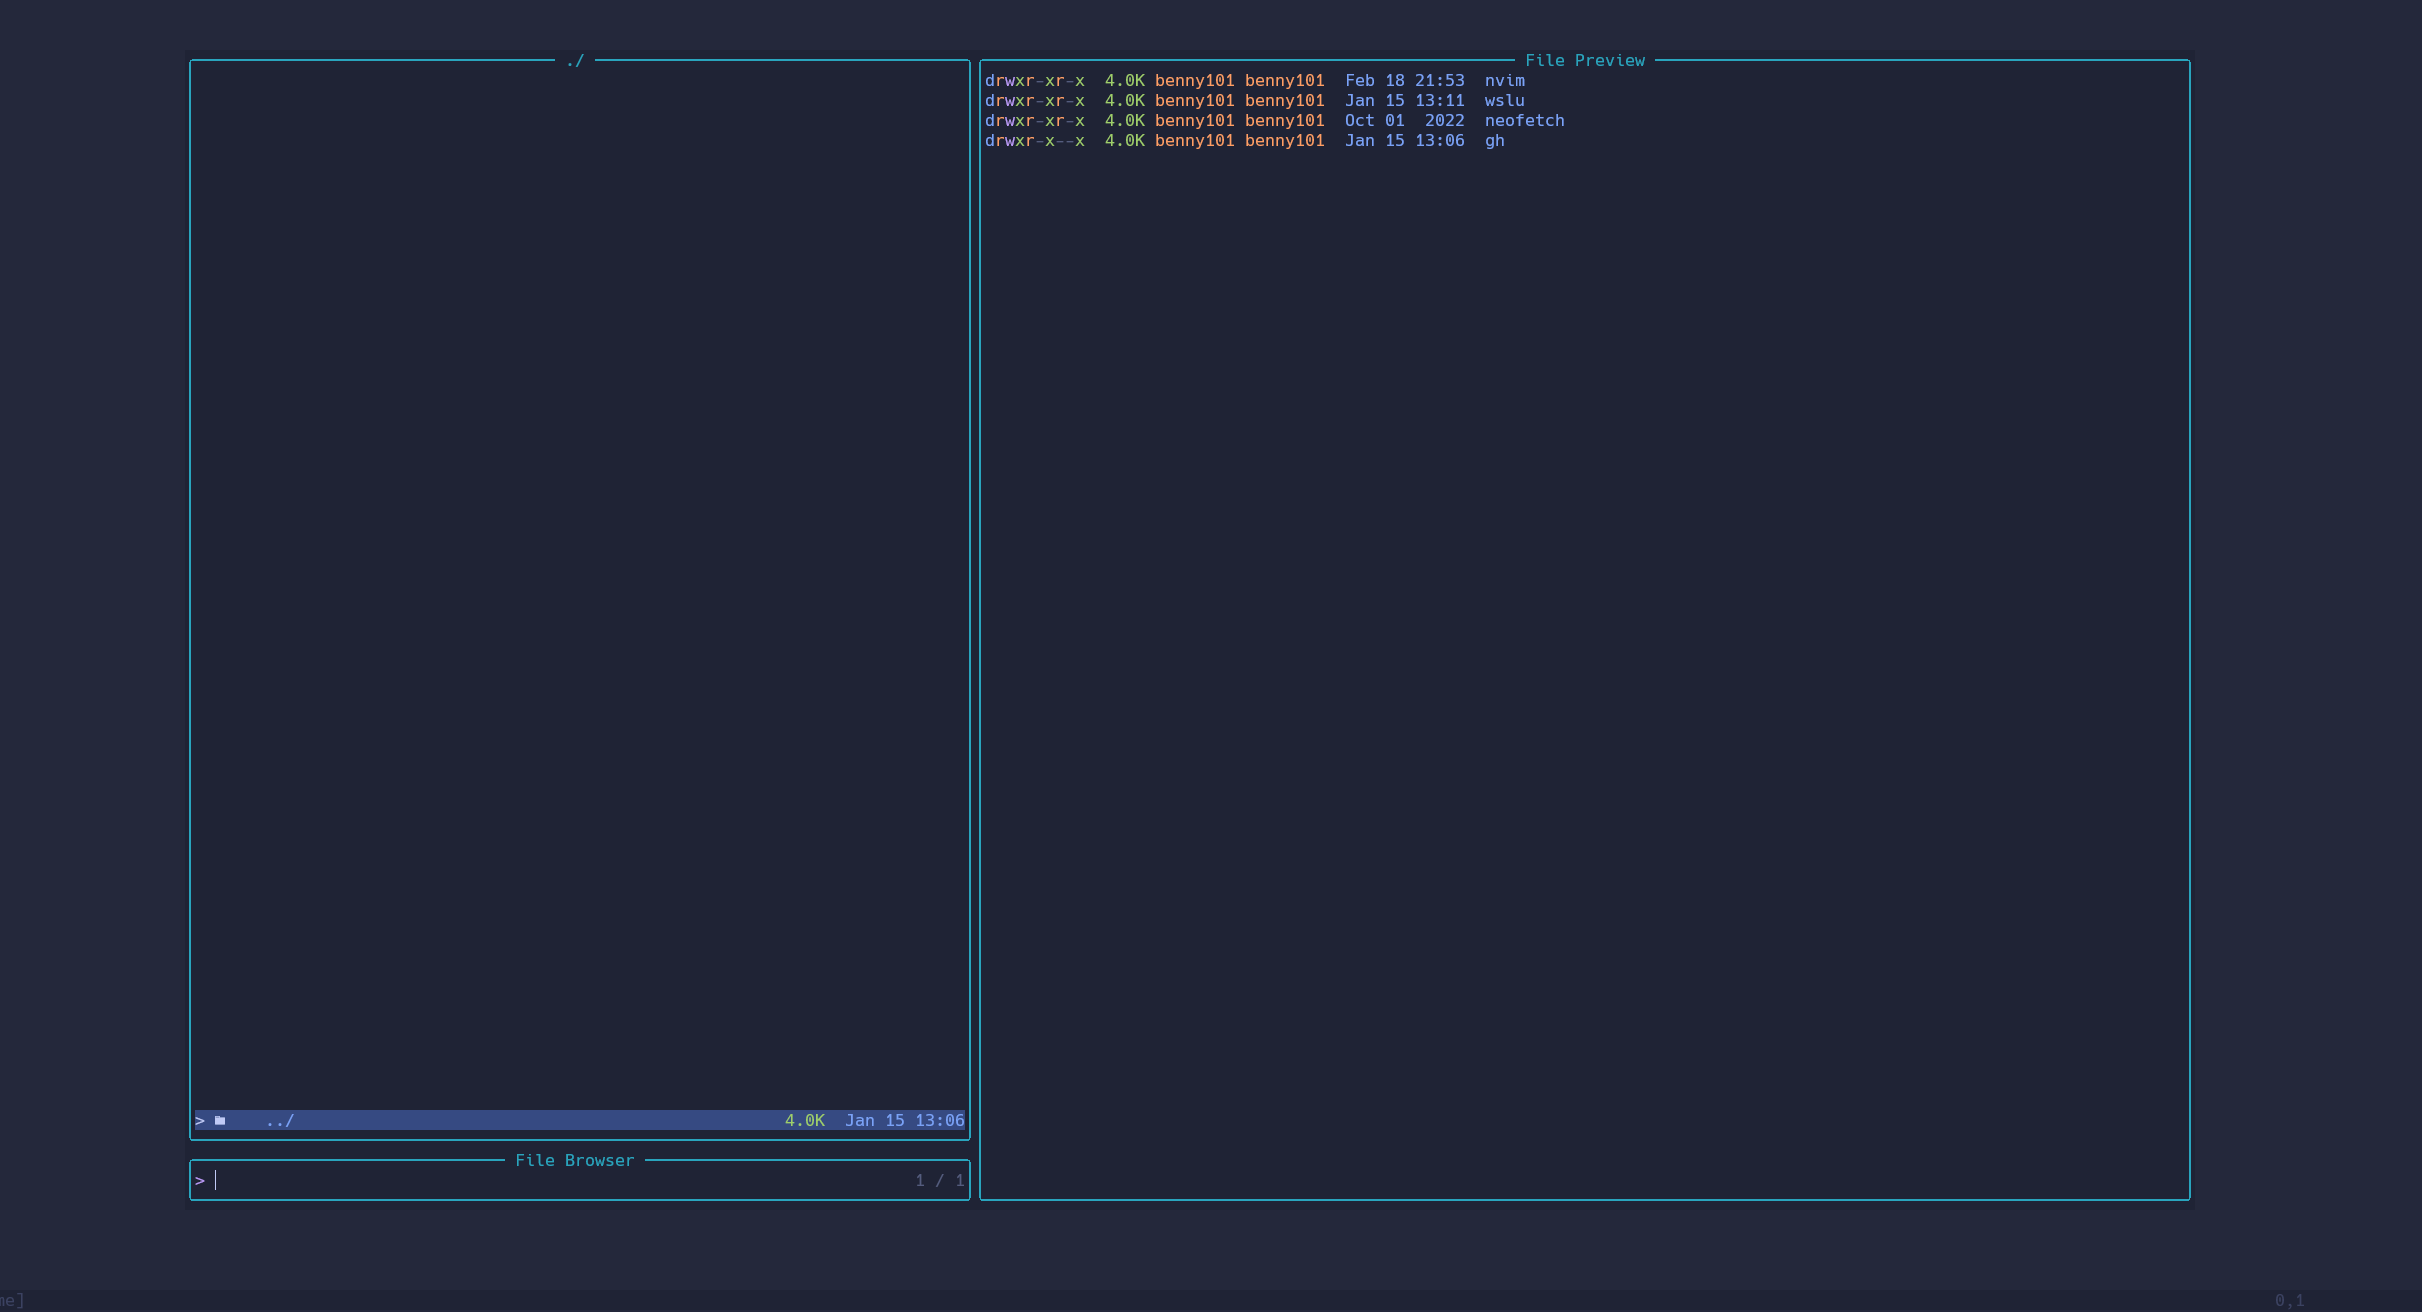The image size is (2422, 1312).
Task: Select the nvim directory in preview
Action: (1504, 80)
